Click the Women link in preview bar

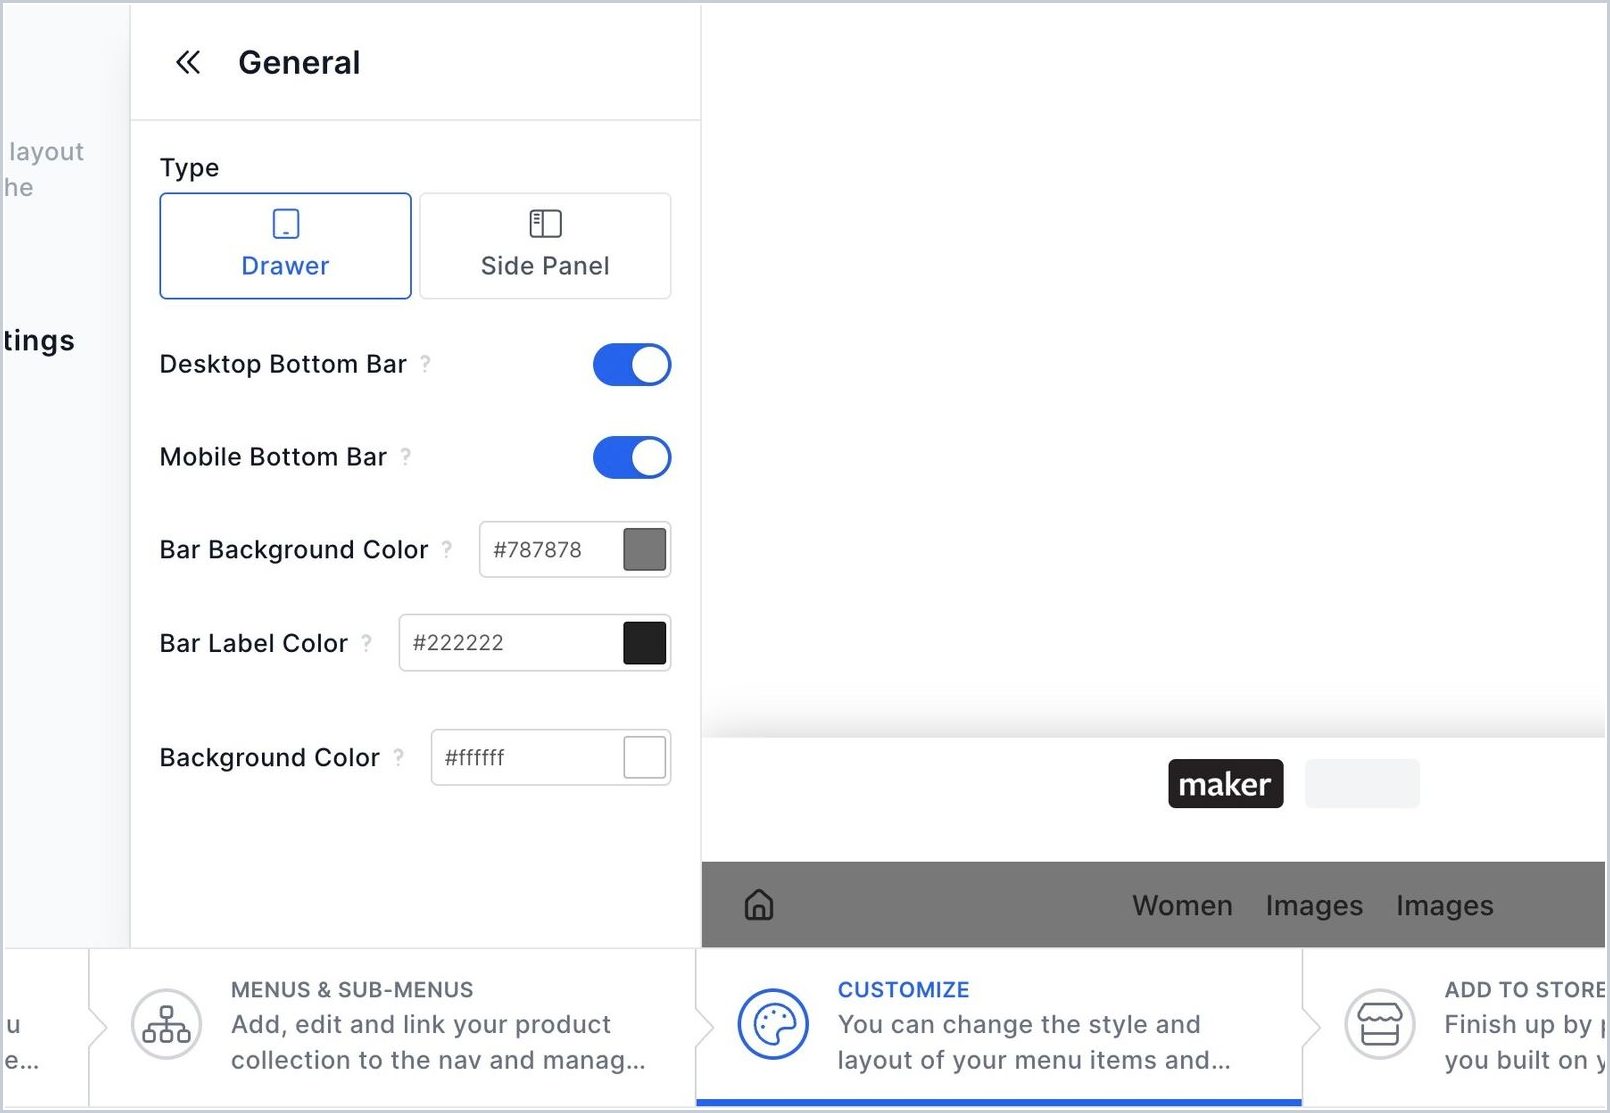[1182, 906]
